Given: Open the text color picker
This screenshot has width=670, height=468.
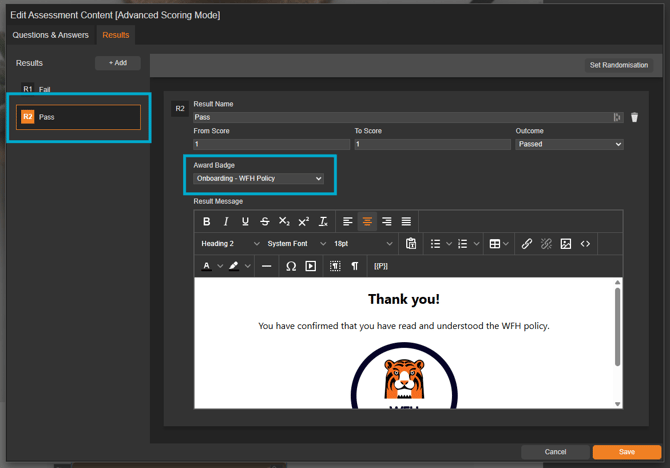Looking at the screenshot, I should pos(207,266).
